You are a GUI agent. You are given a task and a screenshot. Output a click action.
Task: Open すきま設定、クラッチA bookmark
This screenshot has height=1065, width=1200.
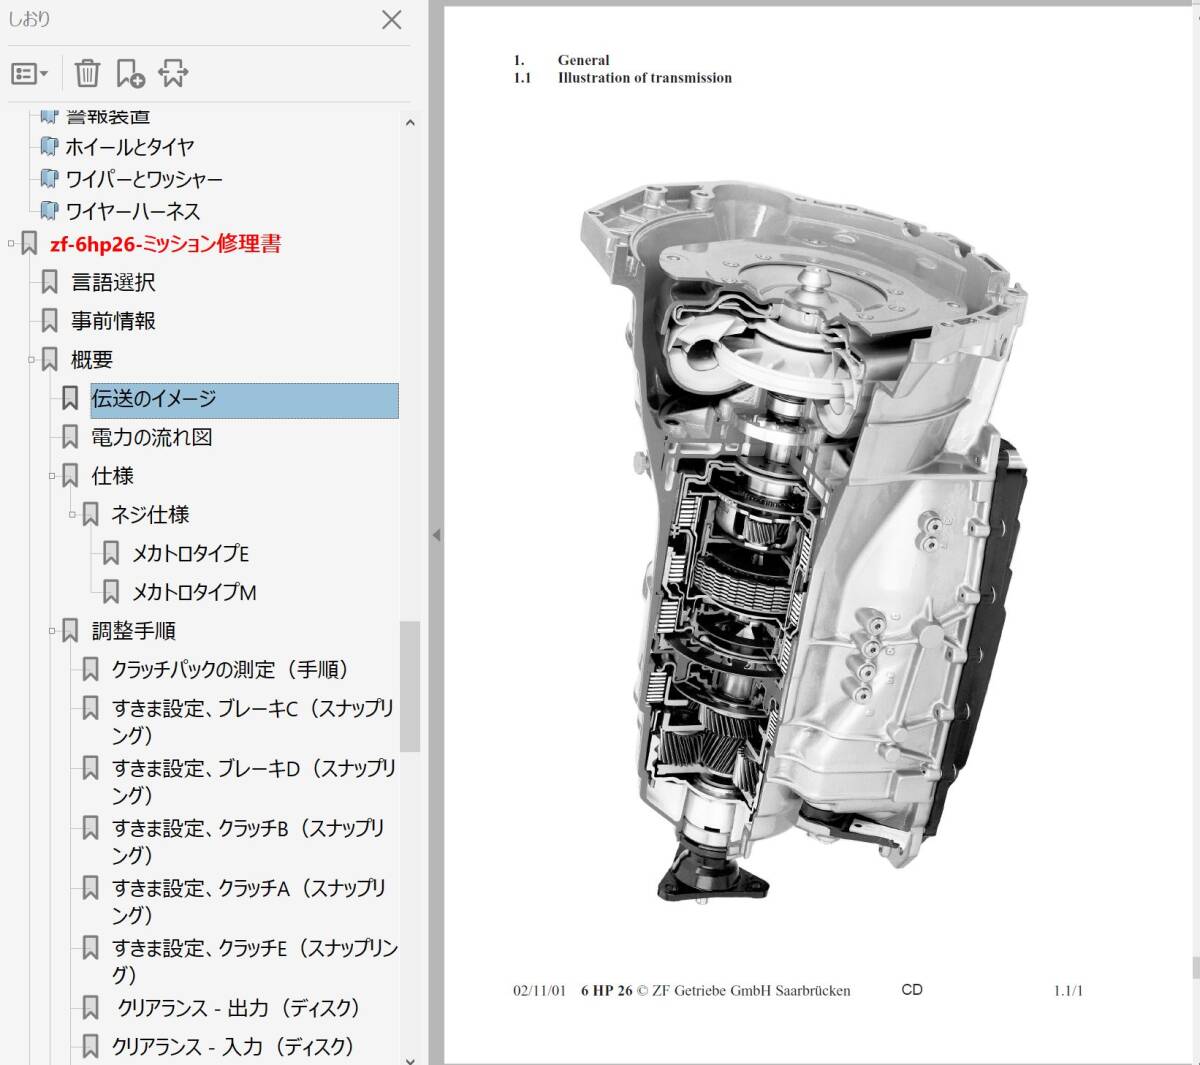[x=248, y=901]
